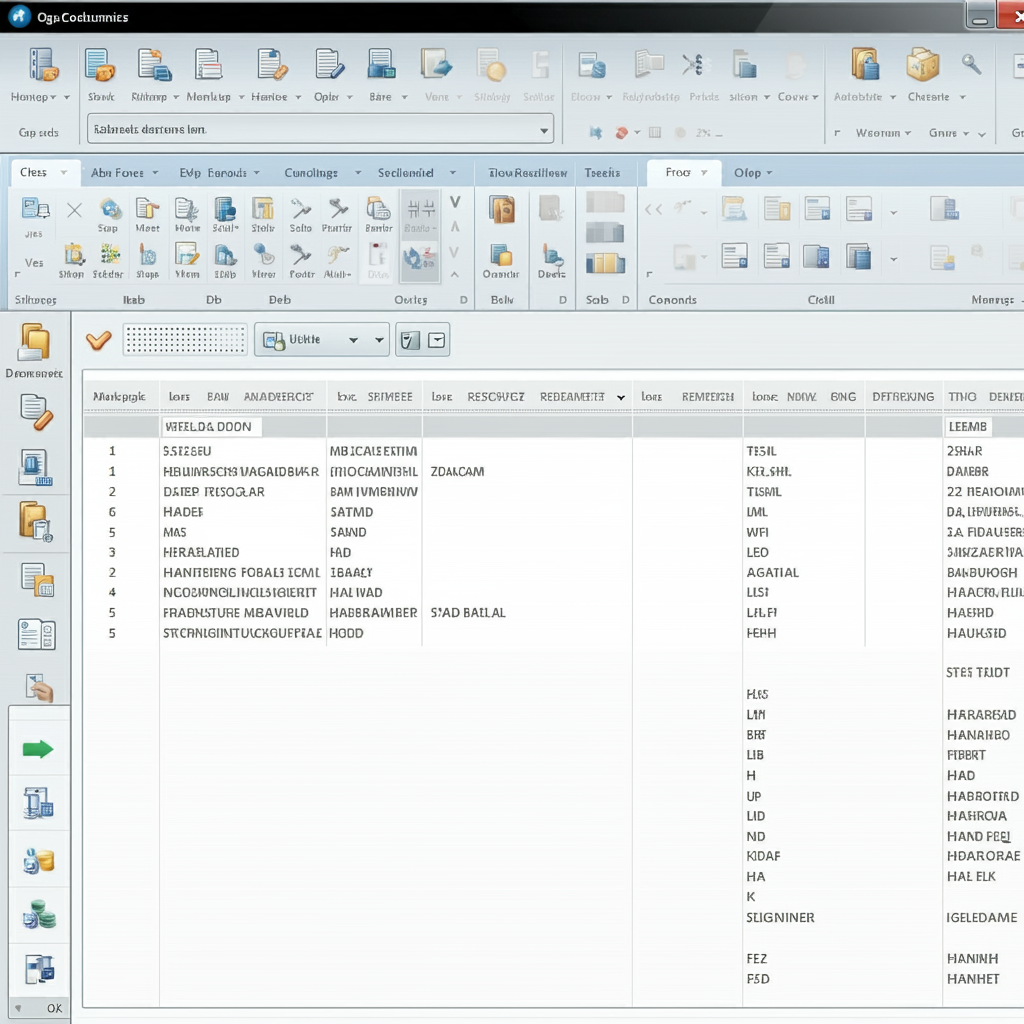Open the Orandar ribbon icon
This screenshot has height=1024, width=1024.
(501, 255)
